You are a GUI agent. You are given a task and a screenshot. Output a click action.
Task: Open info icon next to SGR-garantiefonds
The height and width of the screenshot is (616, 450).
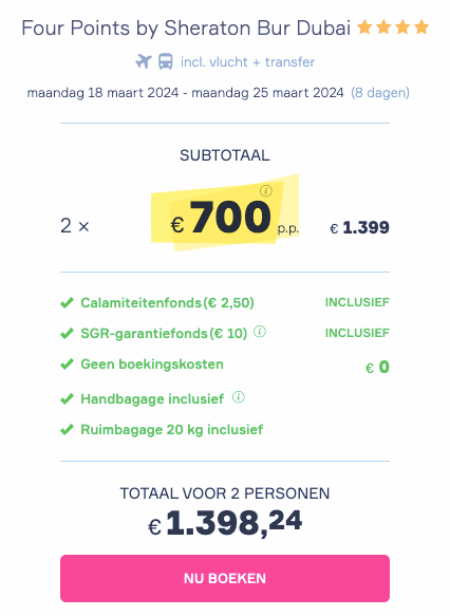259,332
